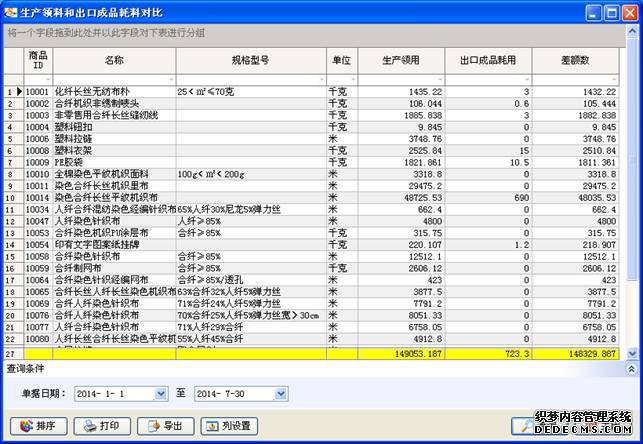Click the 导出 export icon button
Screen dimensions: 643x444
coord(165,426)
